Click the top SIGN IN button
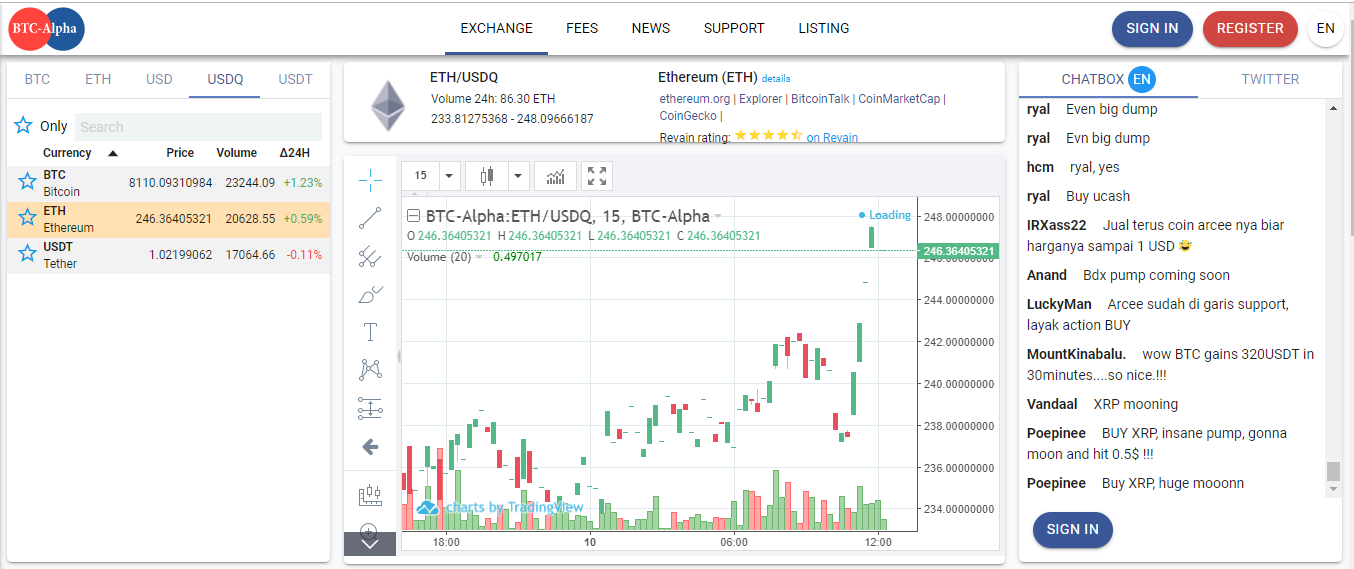1354x569 pixels. (x=1152, y=28)
